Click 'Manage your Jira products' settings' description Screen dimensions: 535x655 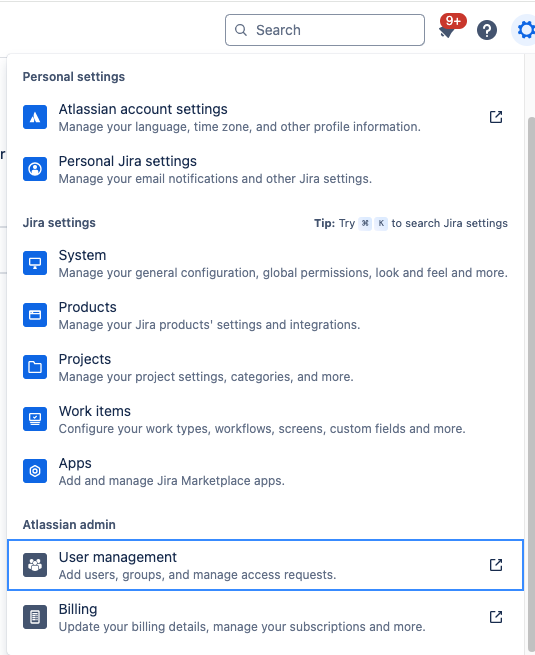[210, 325]
